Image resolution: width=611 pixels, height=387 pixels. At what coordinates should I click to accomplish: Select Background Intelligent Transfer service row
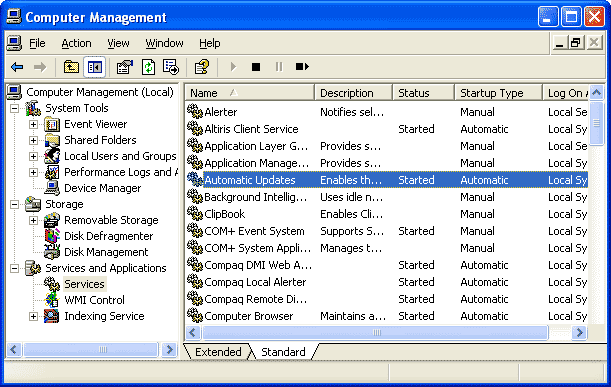(387, 197)
